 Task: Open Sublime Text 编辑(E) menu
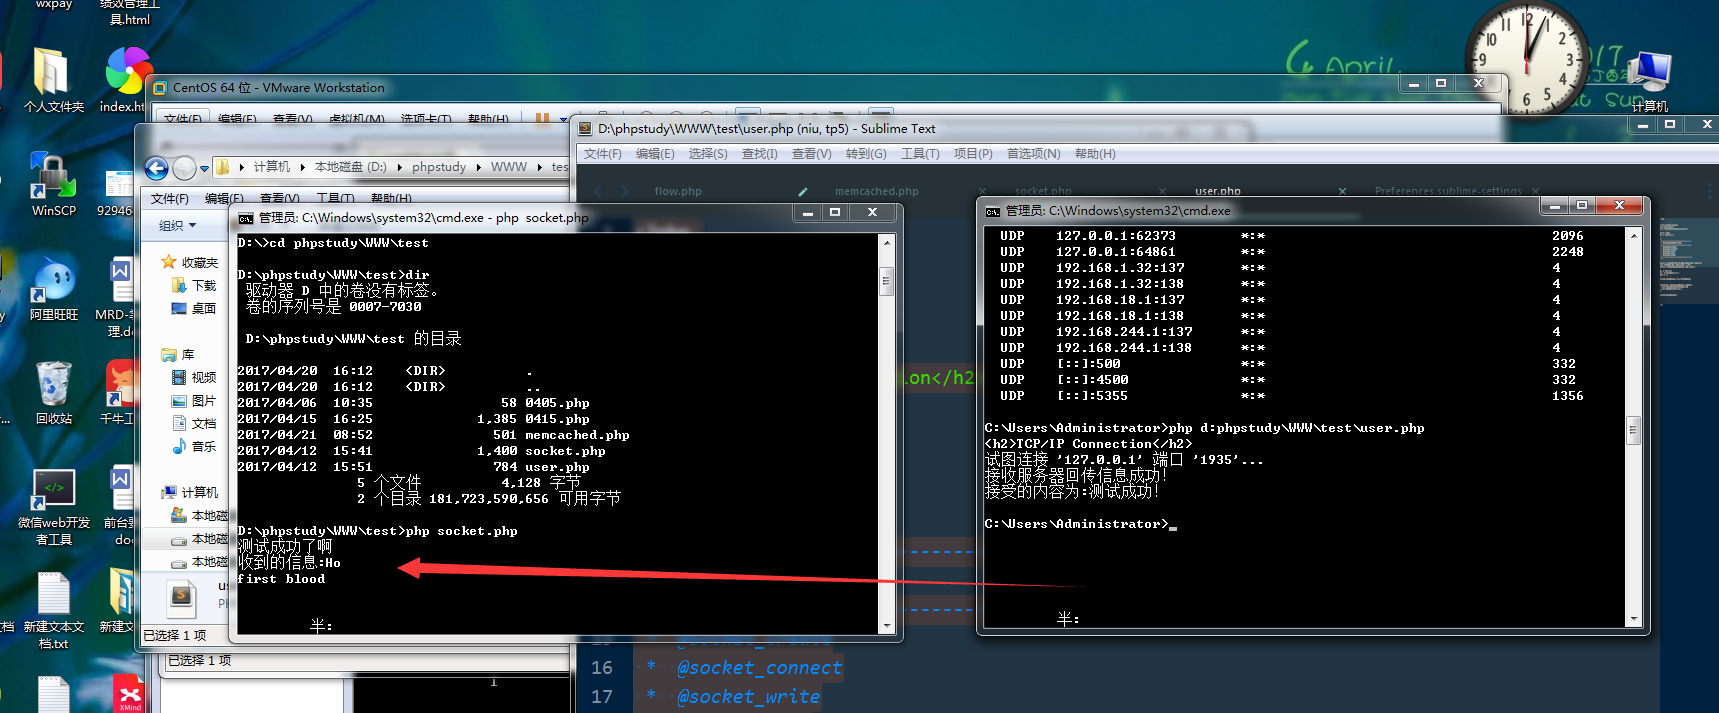(x=655, y=154)
